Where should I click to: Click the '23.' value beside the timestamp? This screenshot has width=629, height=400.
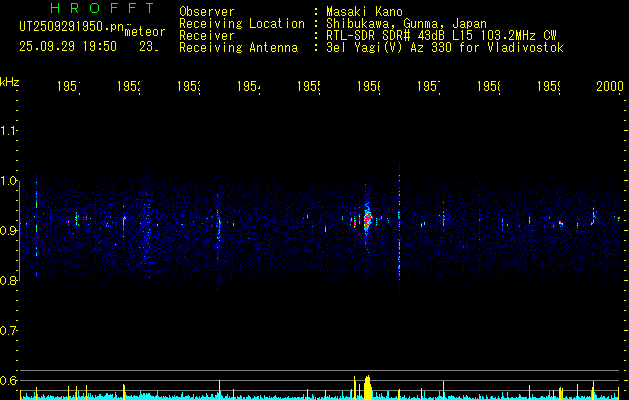pos(148,47)
